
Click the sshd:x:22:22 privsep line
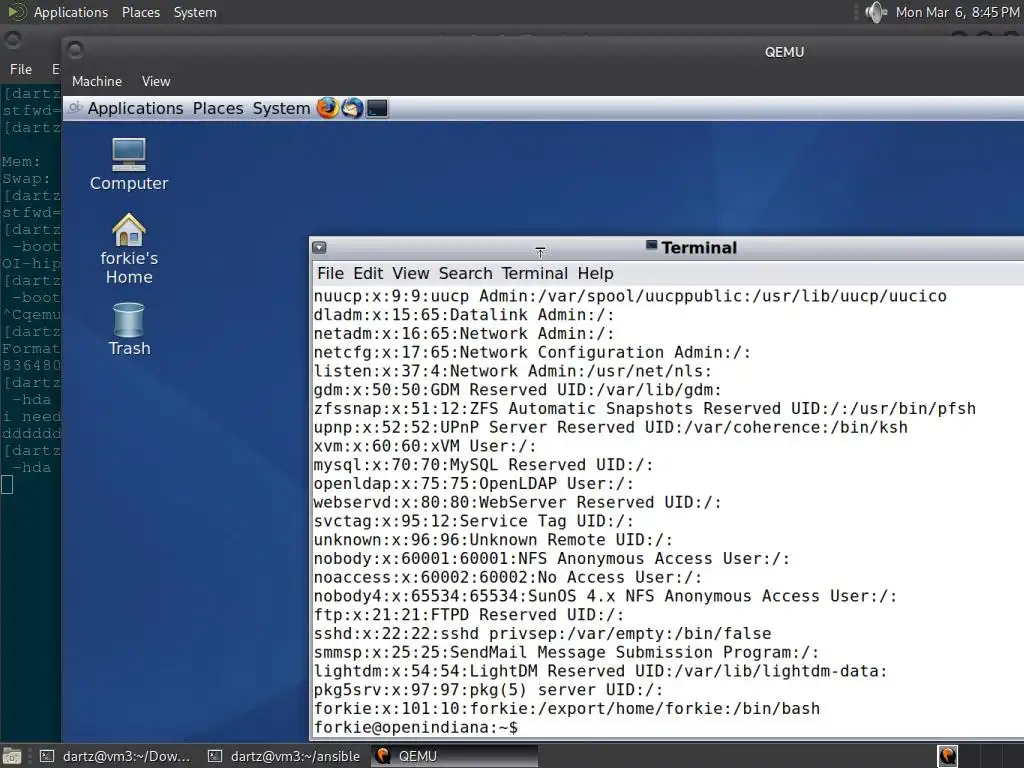[543, 633]
